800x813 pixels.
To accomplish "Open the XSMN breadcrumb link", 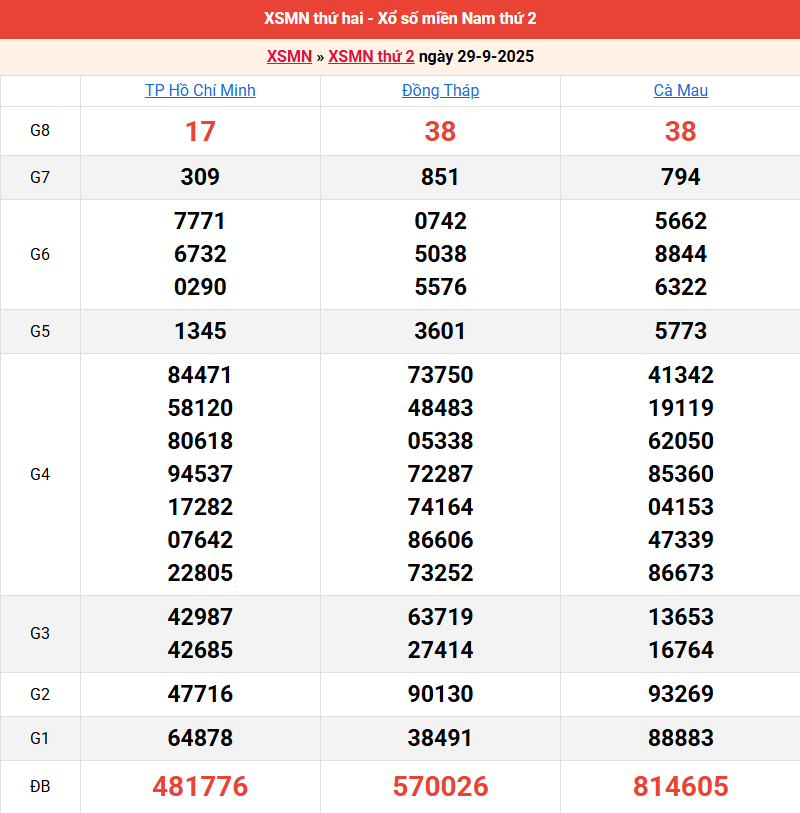I will click(x=289, y=56).
